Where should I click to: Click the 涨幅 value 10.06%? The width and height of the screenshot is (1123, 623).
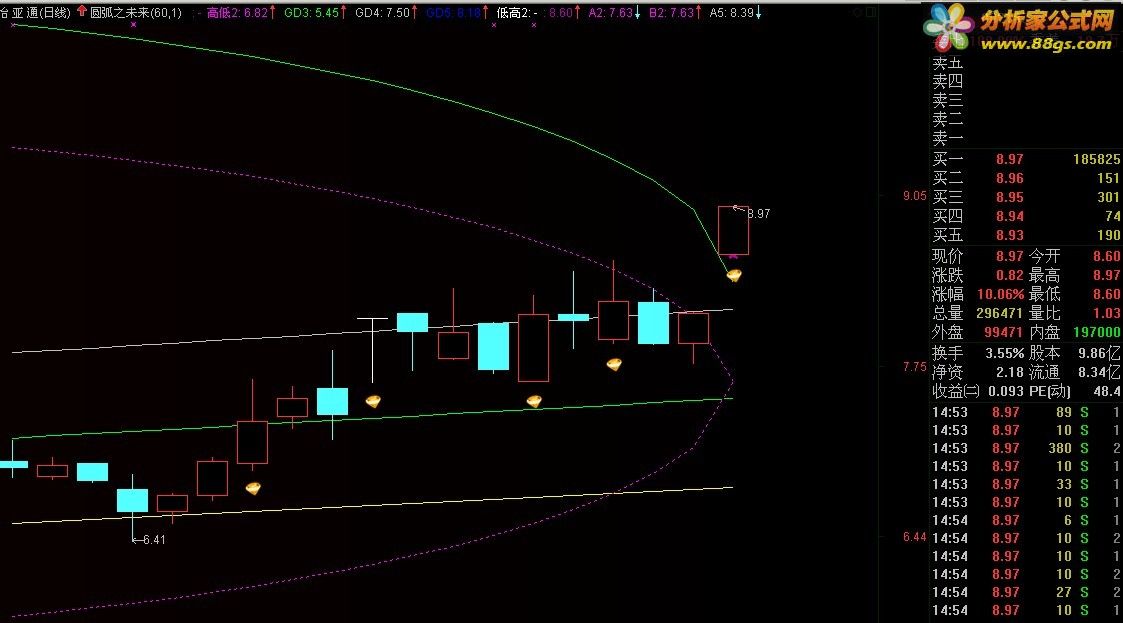point(1000,294)
